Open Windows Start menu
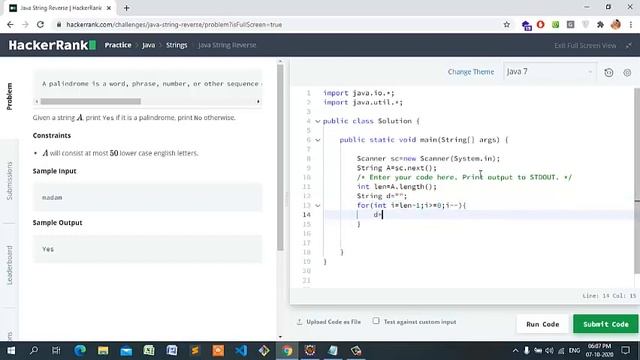640x360 pixels. (11, 351)
